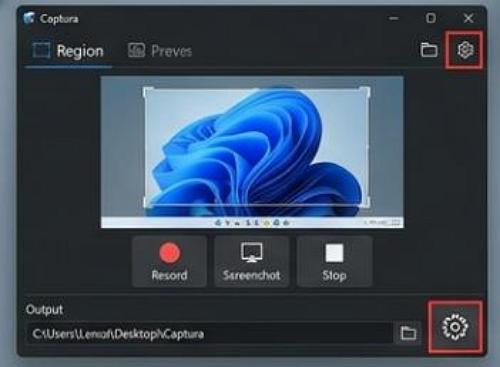Take a capture with the Screenshot button
Image resolution: width=500 pixels, height=367 pixels.
click(x=252, y=262)
